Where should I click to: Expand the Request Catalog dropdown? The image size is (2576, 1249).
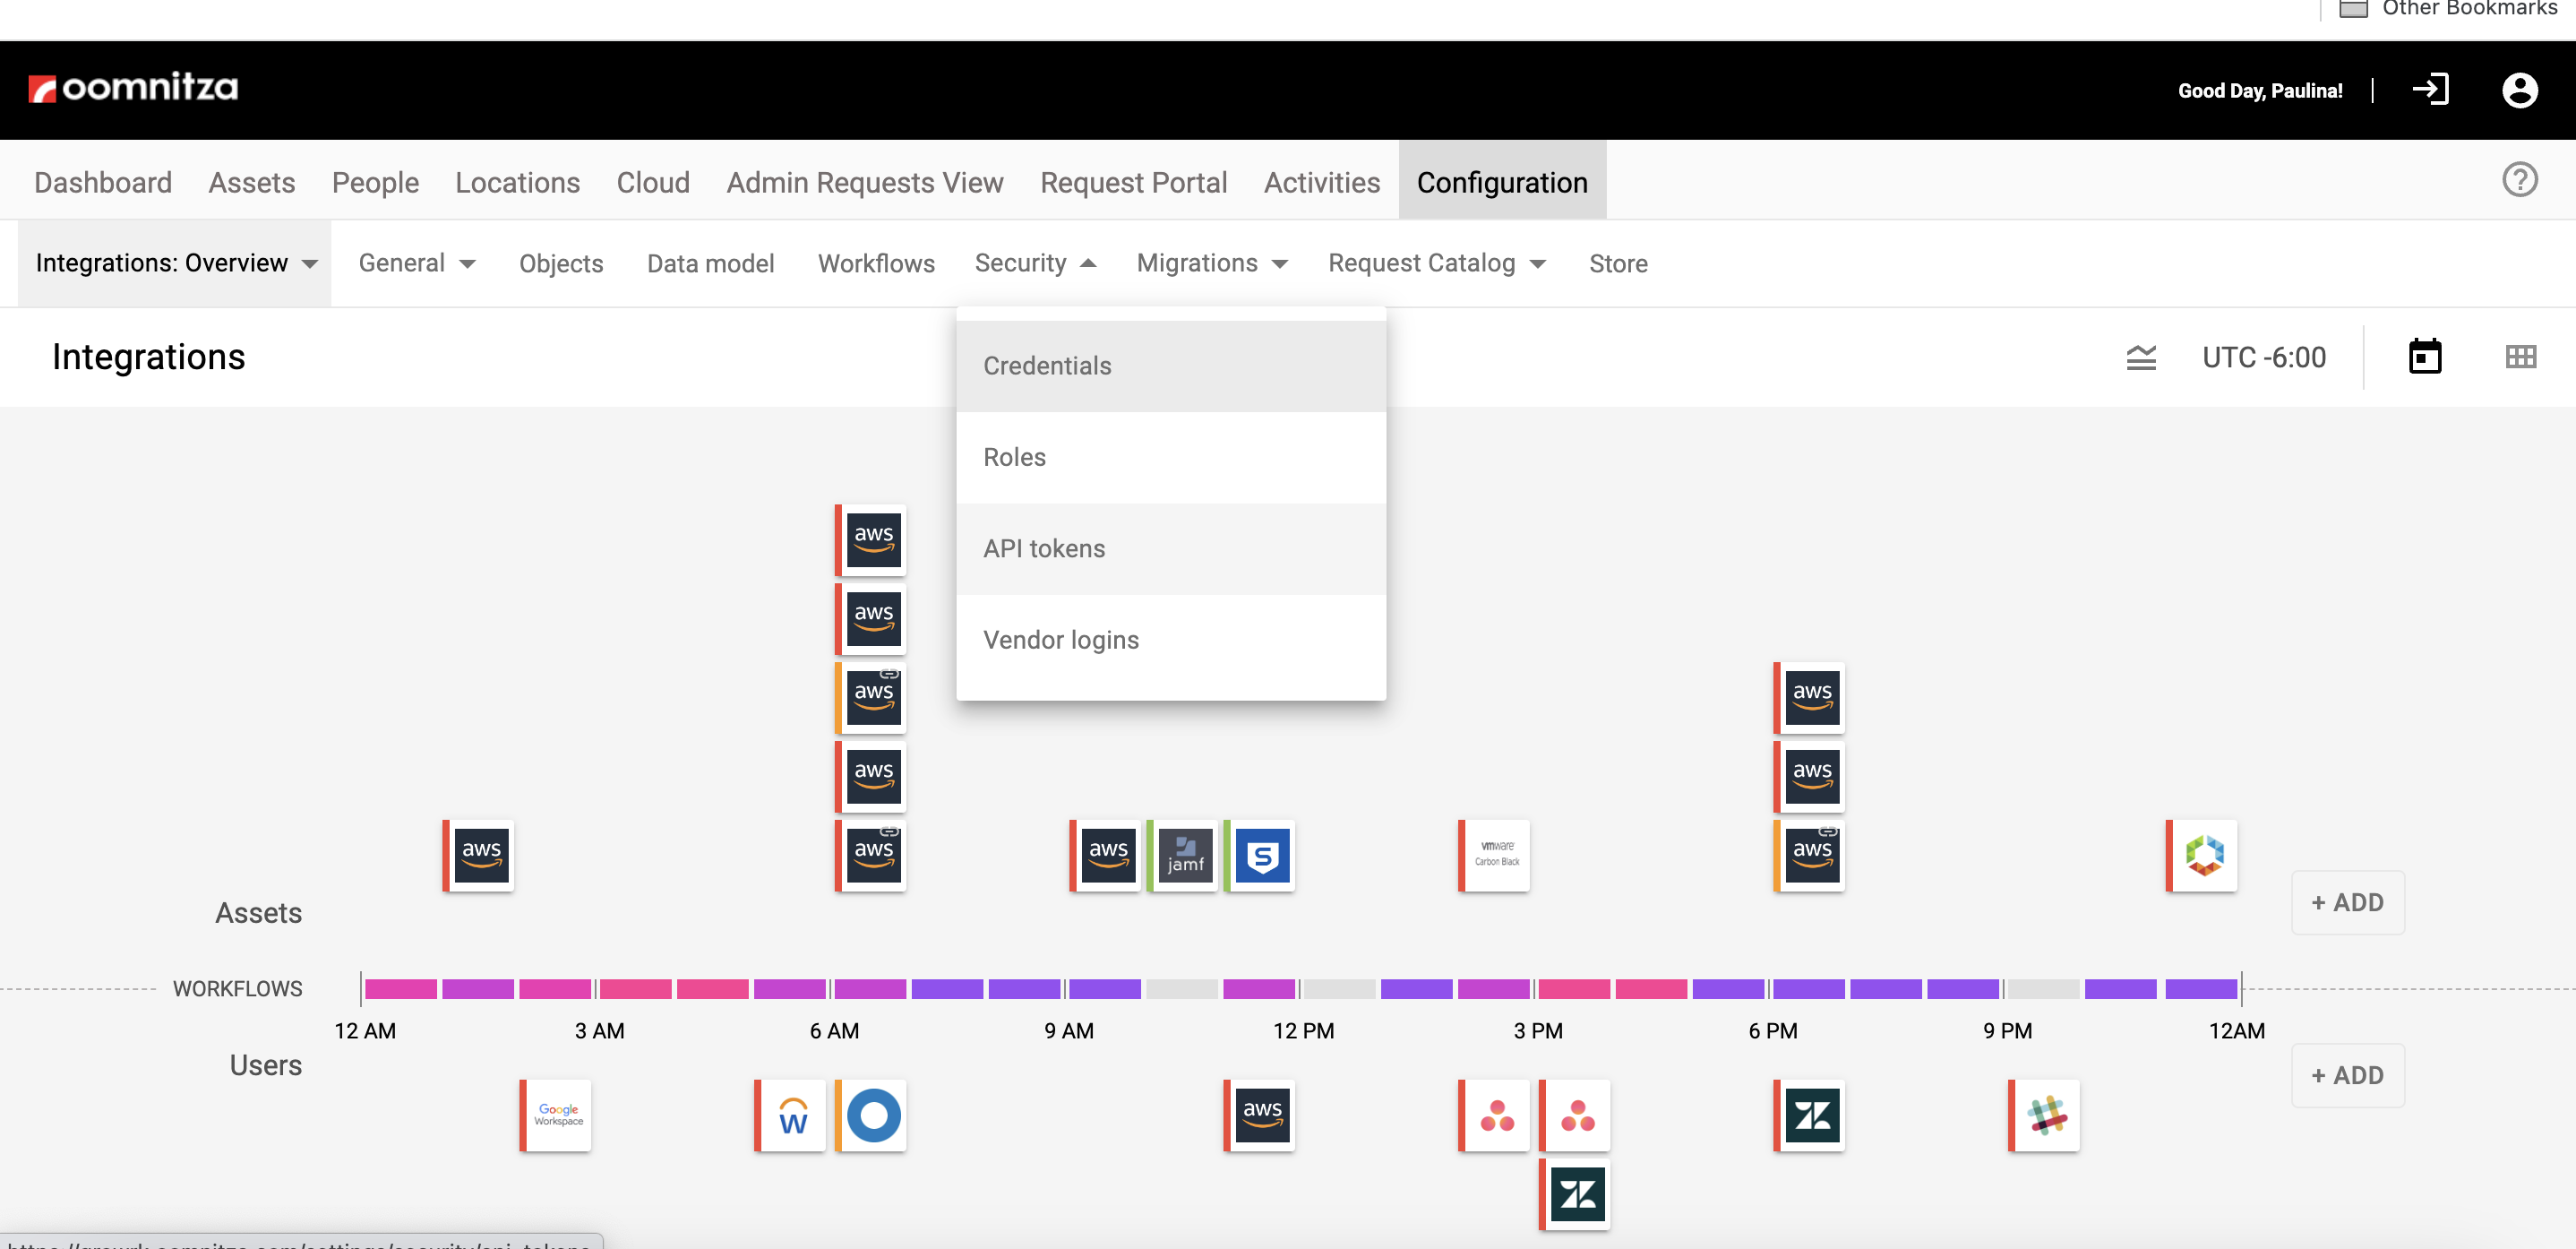click(x=1436, y=263)
